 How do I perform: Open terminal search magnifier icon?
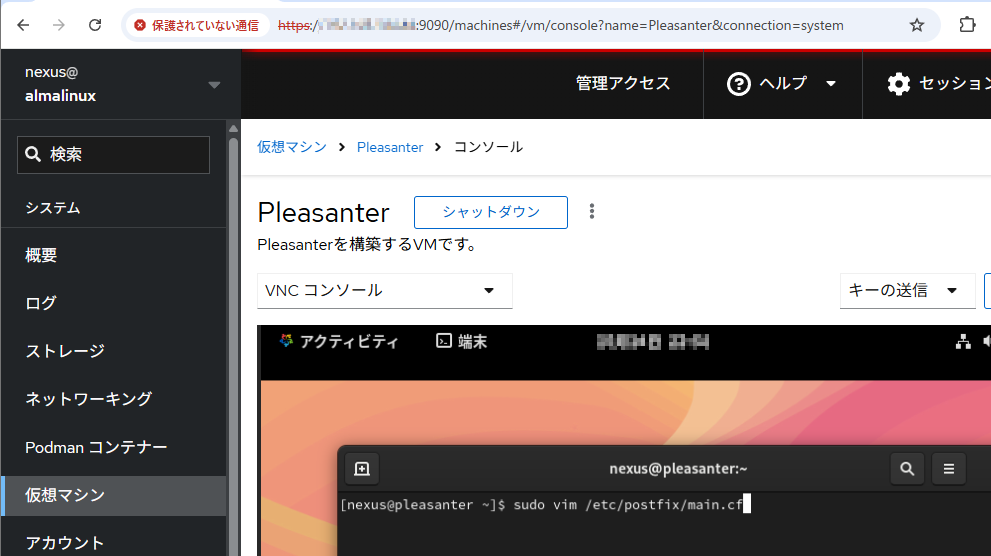[907, 468]
